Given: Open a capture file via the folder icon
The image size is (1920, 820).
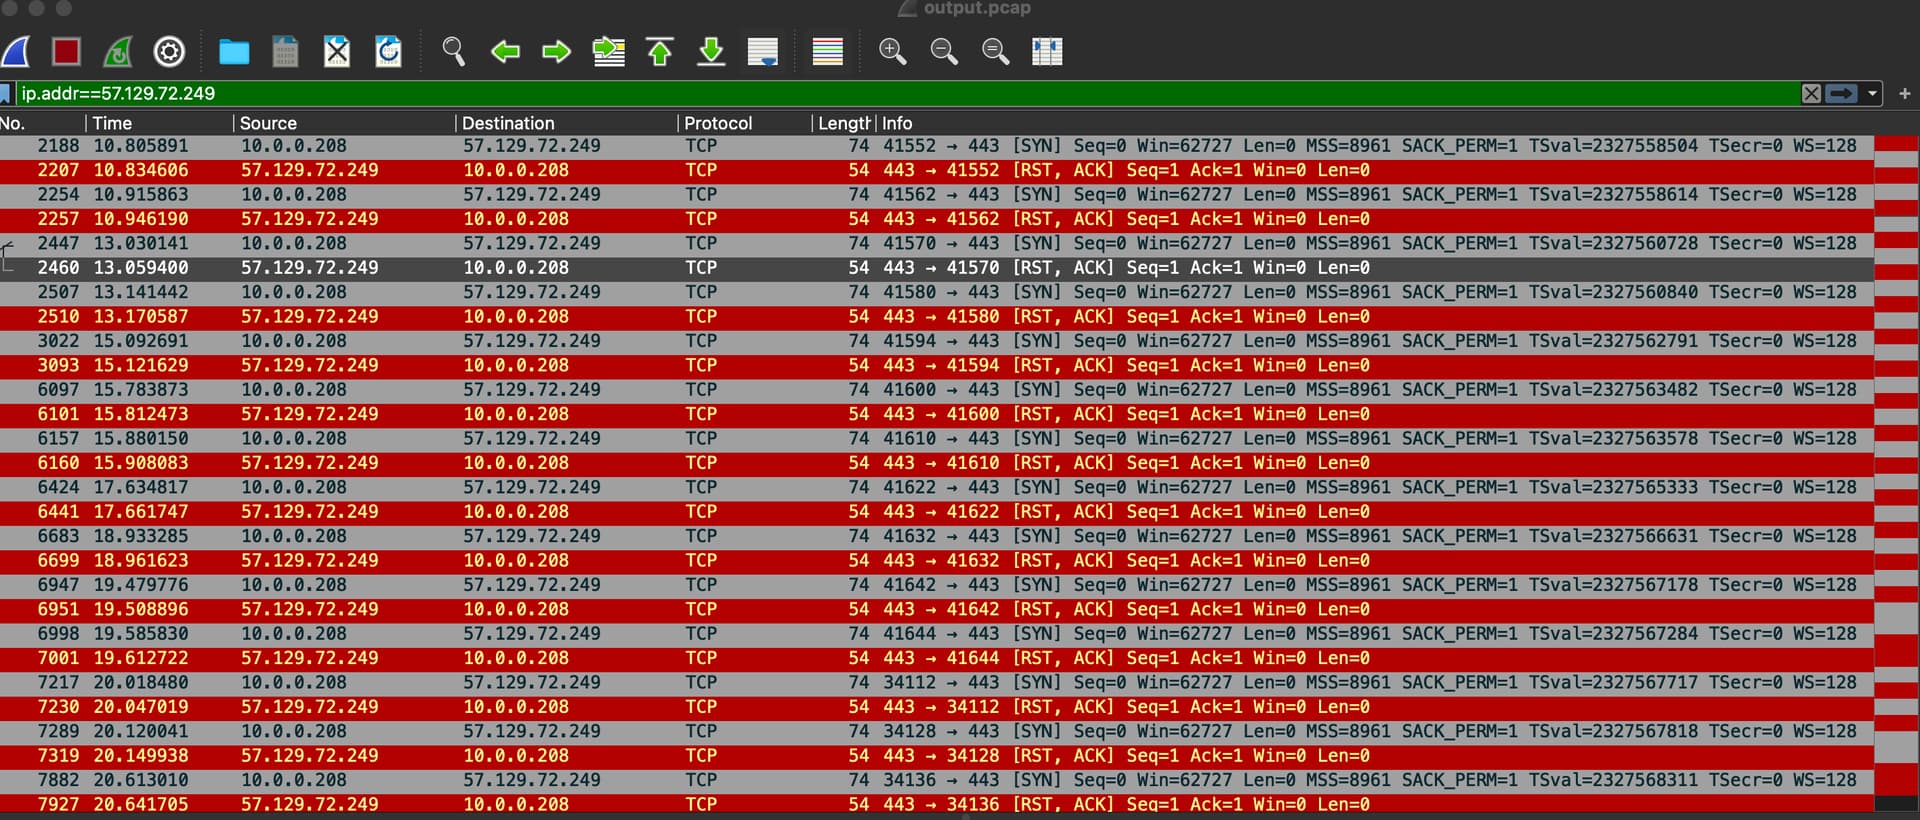Looking at the screenshot, I should pos(234,51).
